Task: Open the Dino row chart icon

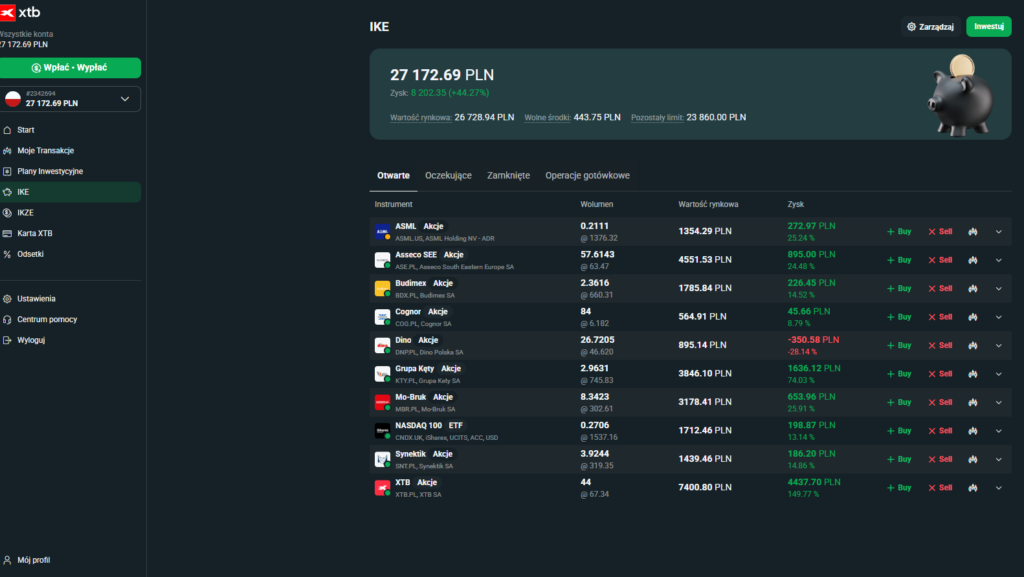Action: pyautogui.click(x=972, y=345)
